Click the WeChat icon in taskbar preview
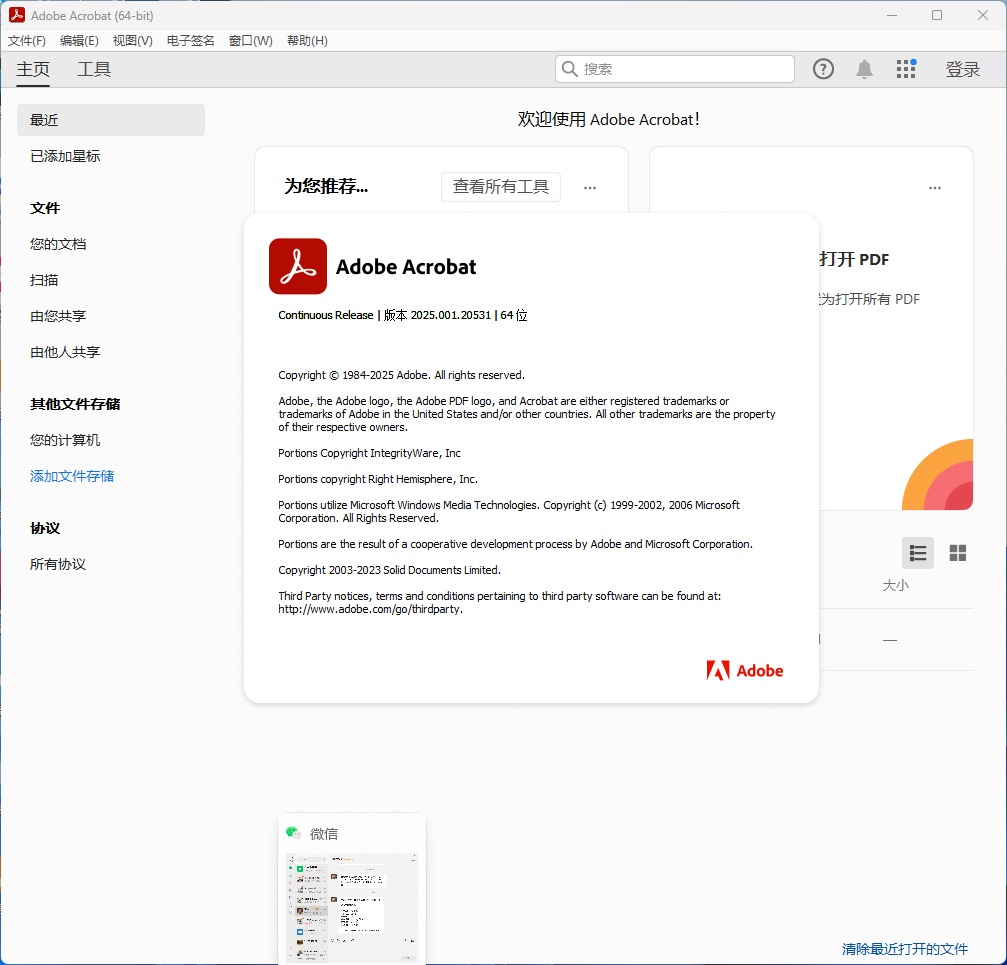This screenshot has height=965, width=1007. coord(293,833)
